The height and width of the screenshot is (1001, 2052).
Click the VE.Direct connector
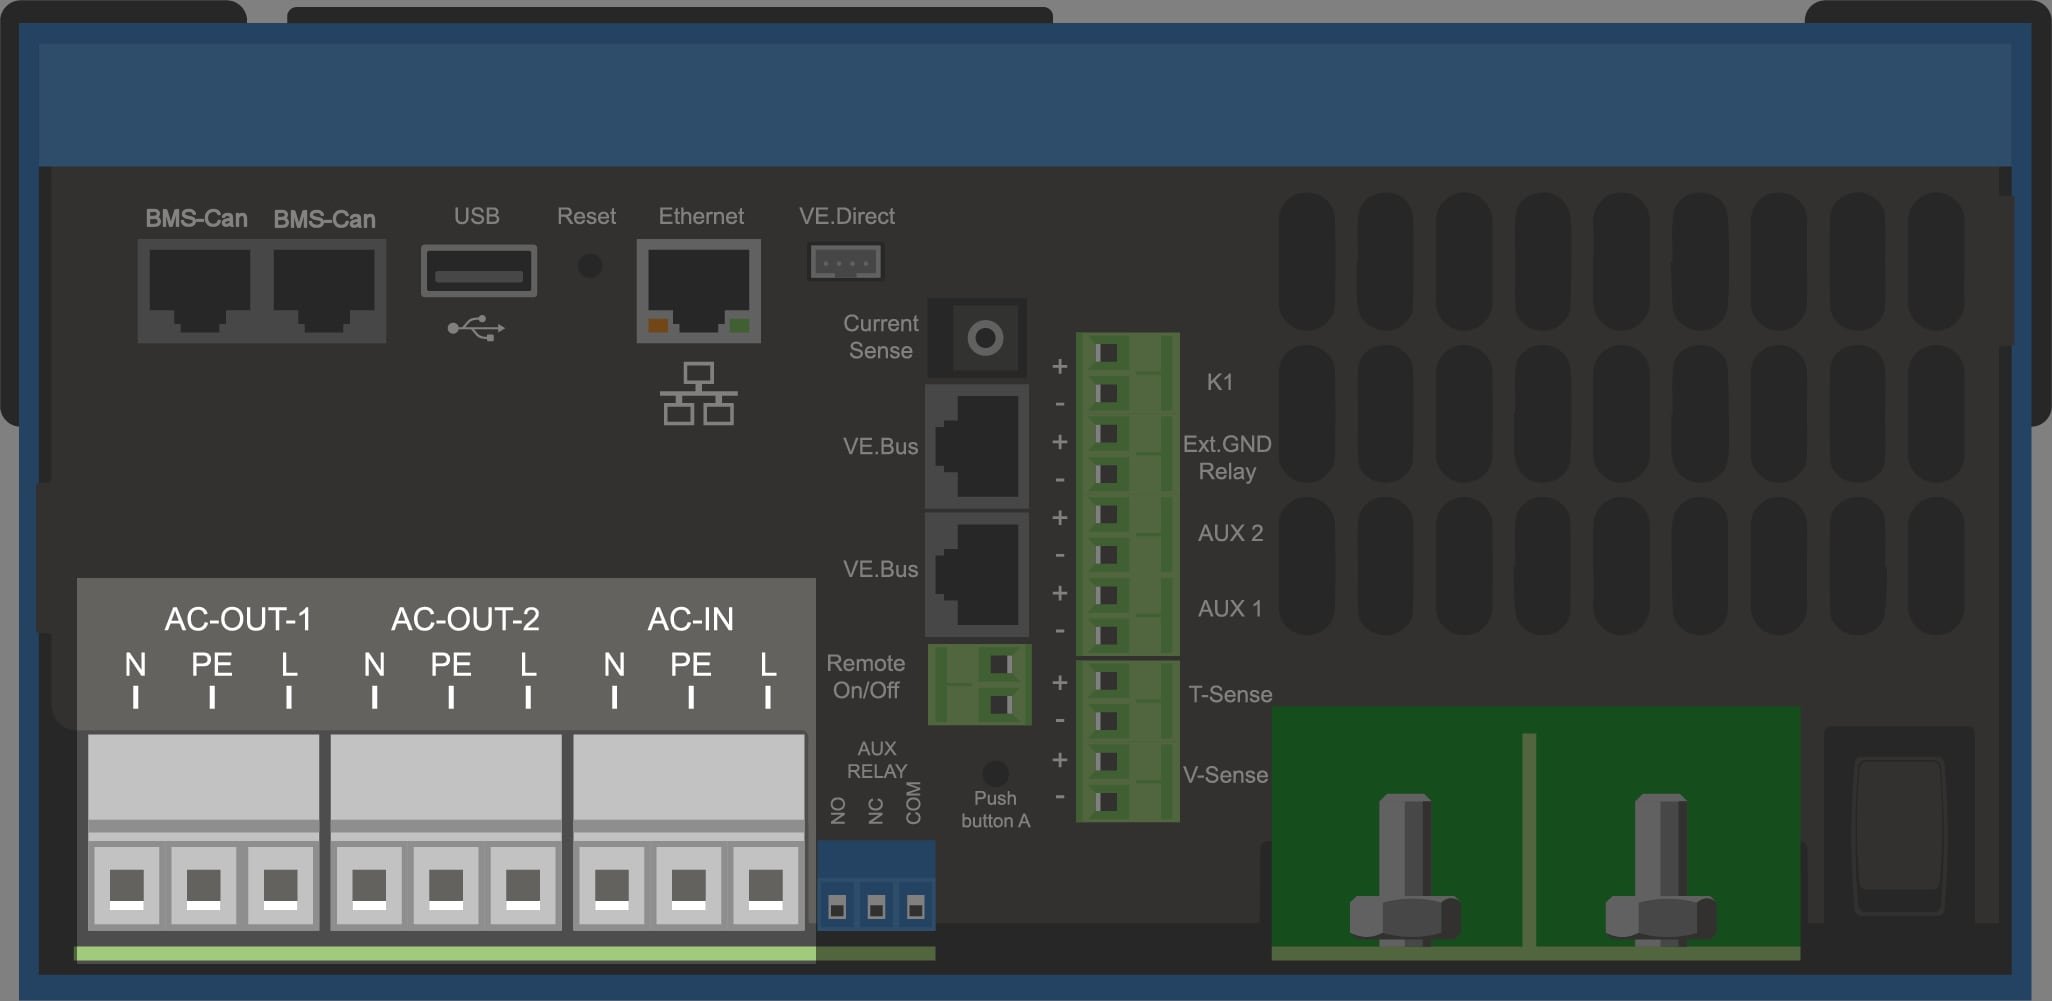845,263
